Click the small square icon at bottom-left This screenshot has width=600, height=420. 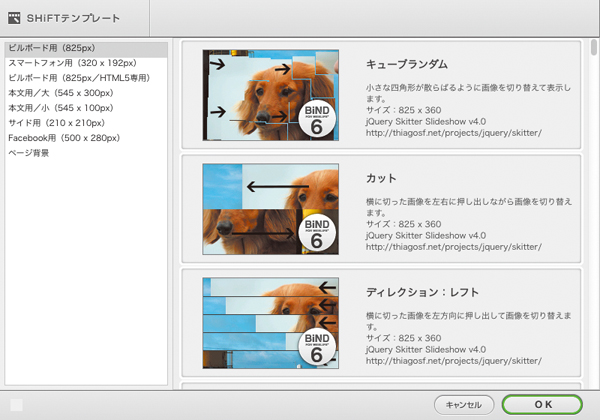[16, 405]
